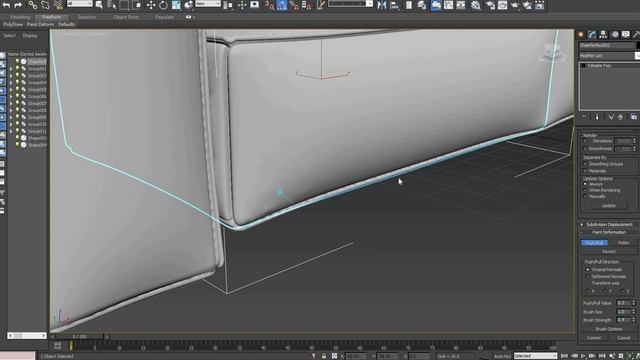Open the Select by Name dialog icon
This screenshot has height=360, width=640.
click(112, 5)
